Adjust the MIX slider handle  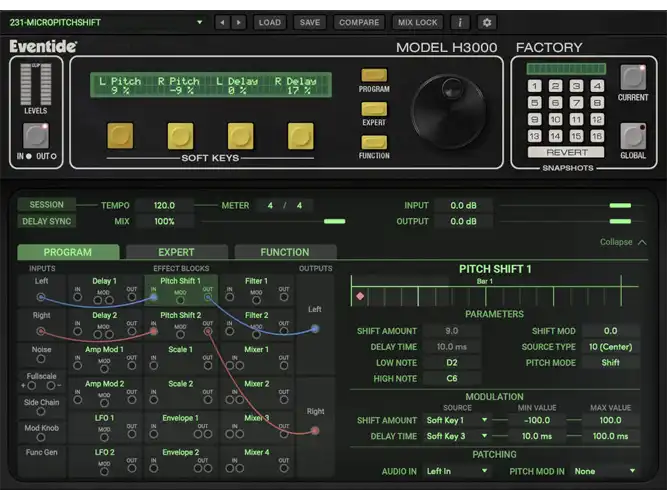point(334,221)
